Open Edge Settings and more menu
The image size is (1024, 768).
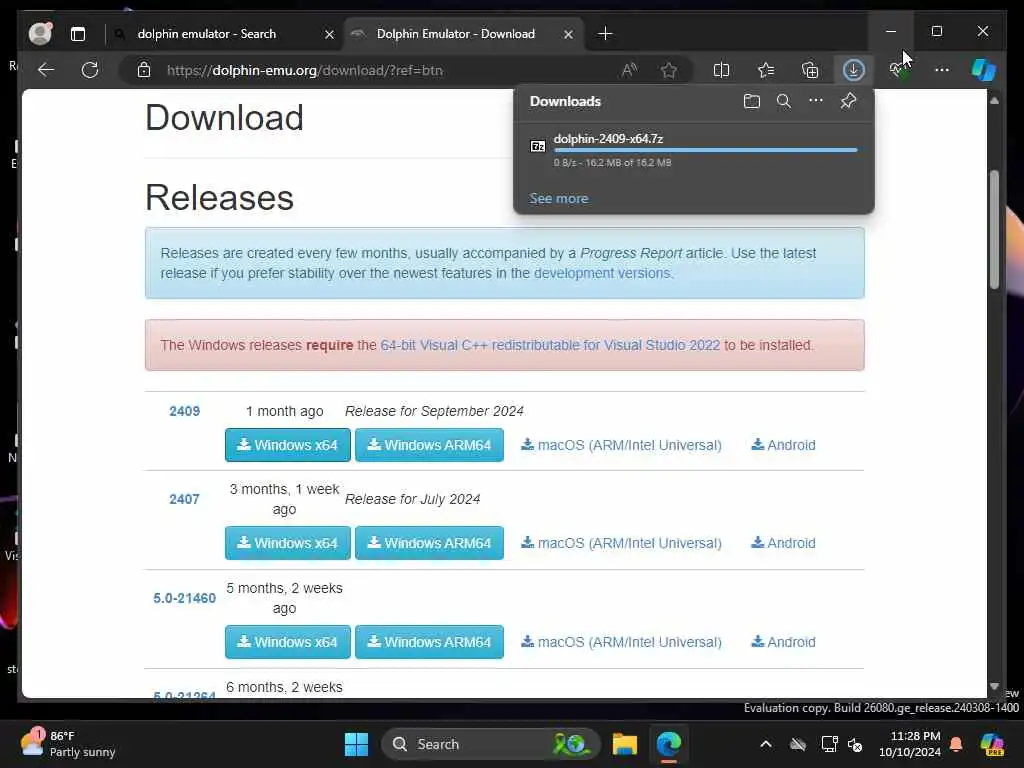[942, 70]
